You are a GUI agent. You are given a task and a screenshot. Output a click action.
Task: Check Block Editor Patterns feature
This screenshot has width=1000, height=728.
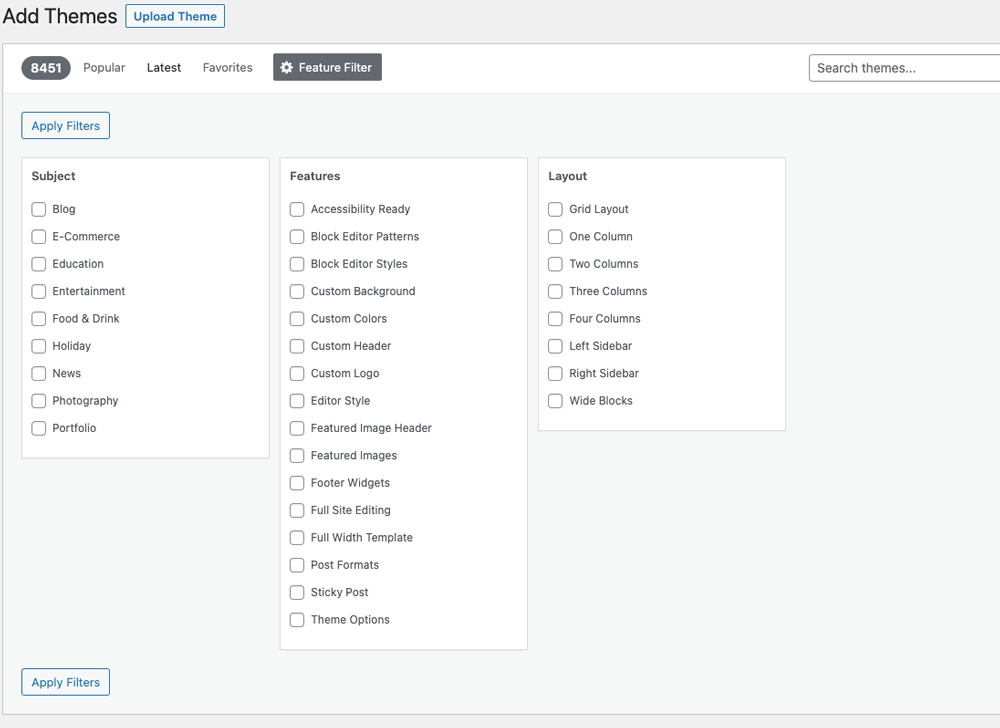297,236
